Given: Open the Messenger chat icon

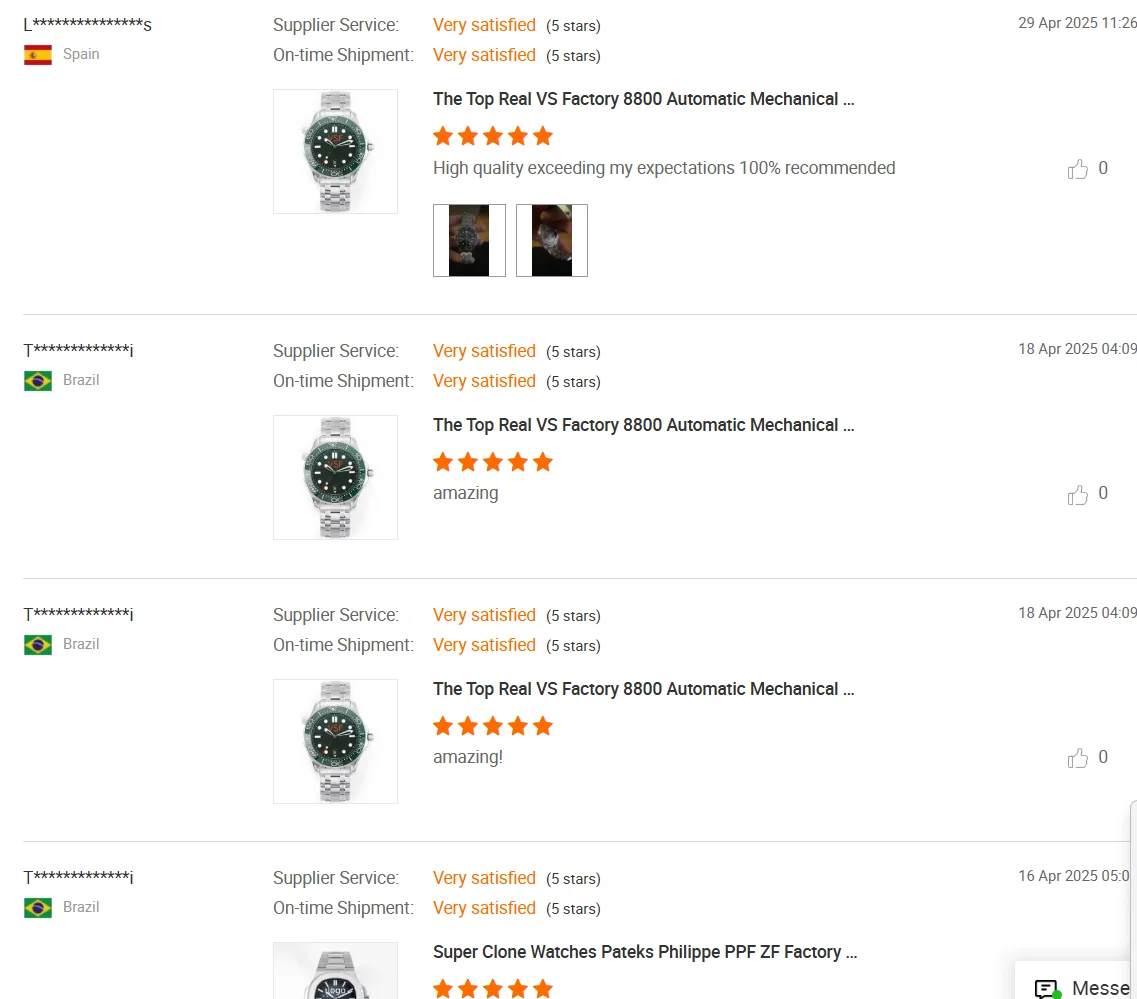Looking at the screenshot, I should pyautogui.click(x=1047, y=988).
